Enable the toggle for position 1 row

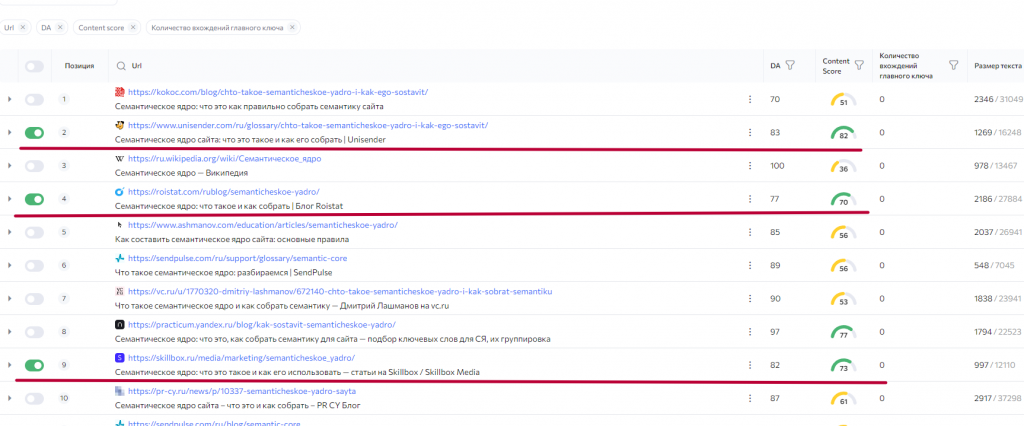click(x=35, y=99)
